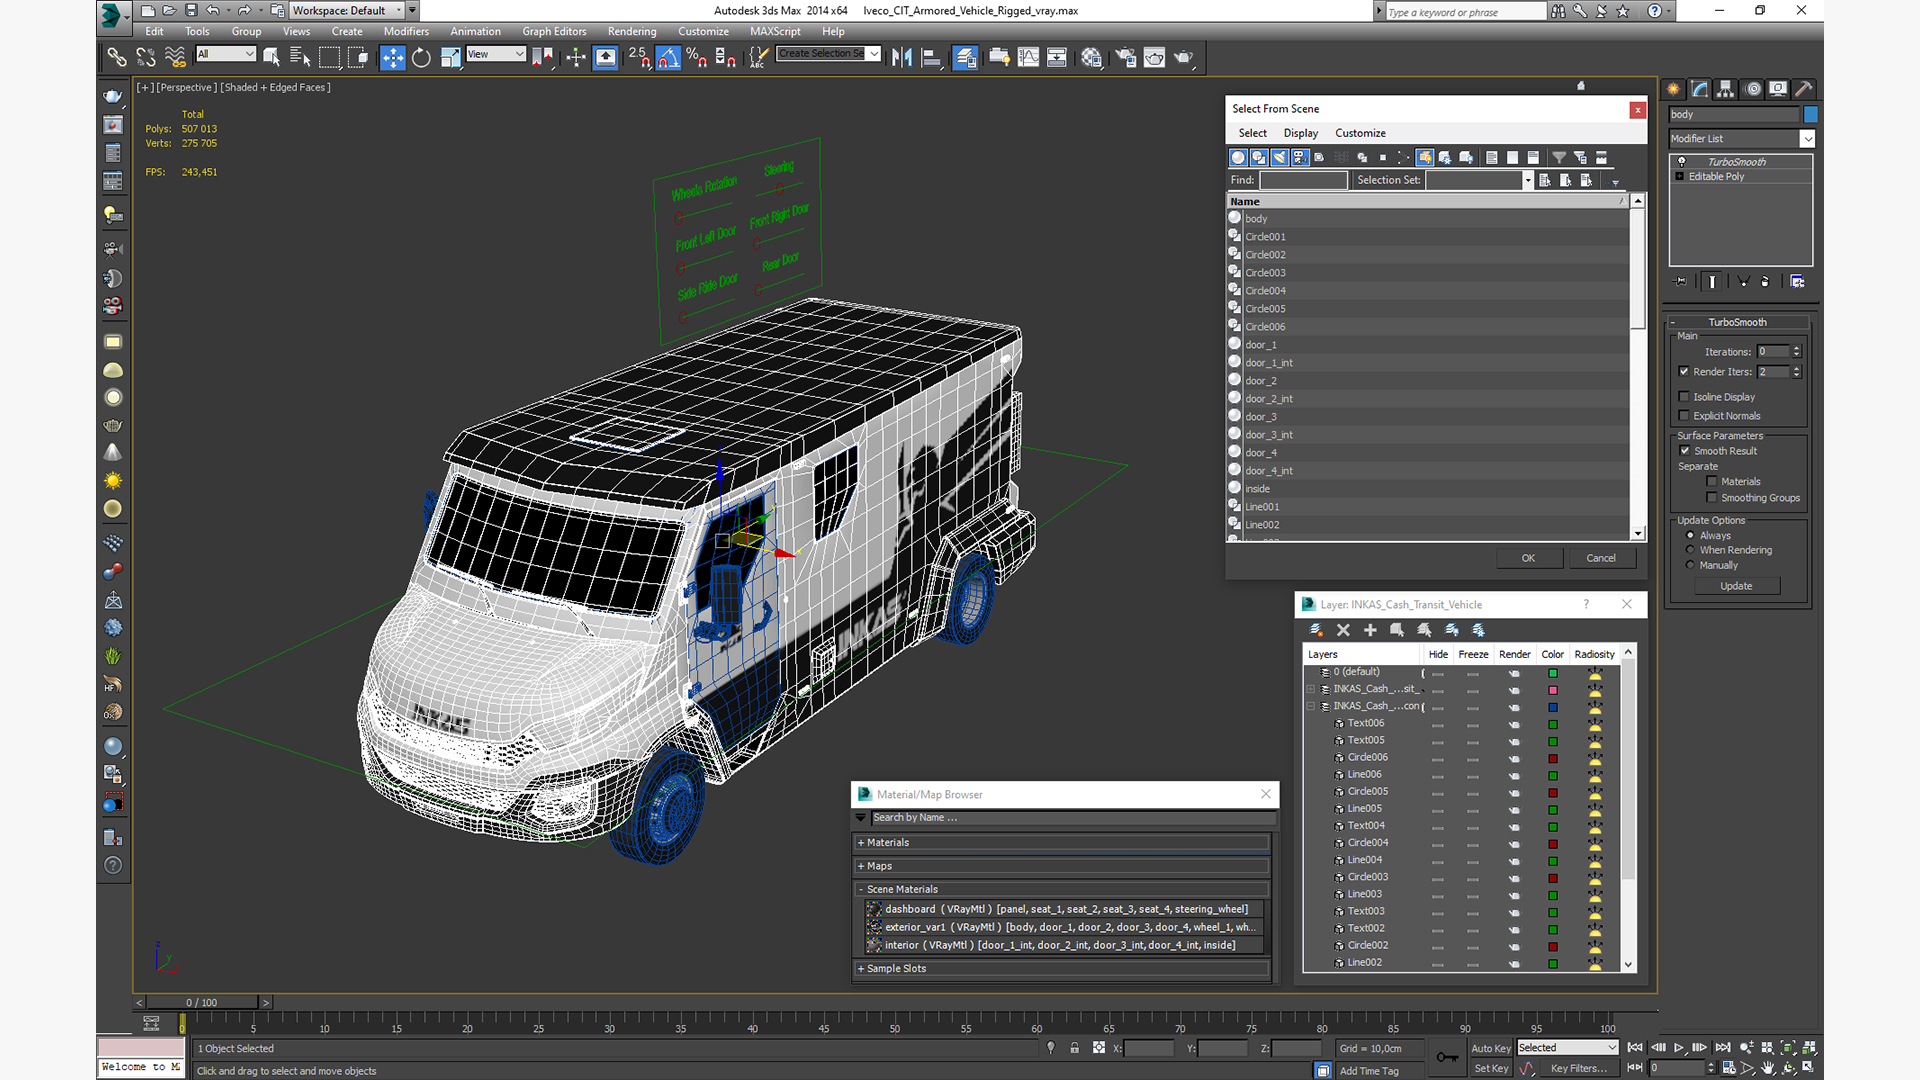1920x1080 pixels.
Task: Create new layer in Layer dialog
Action: (1316, 630)
